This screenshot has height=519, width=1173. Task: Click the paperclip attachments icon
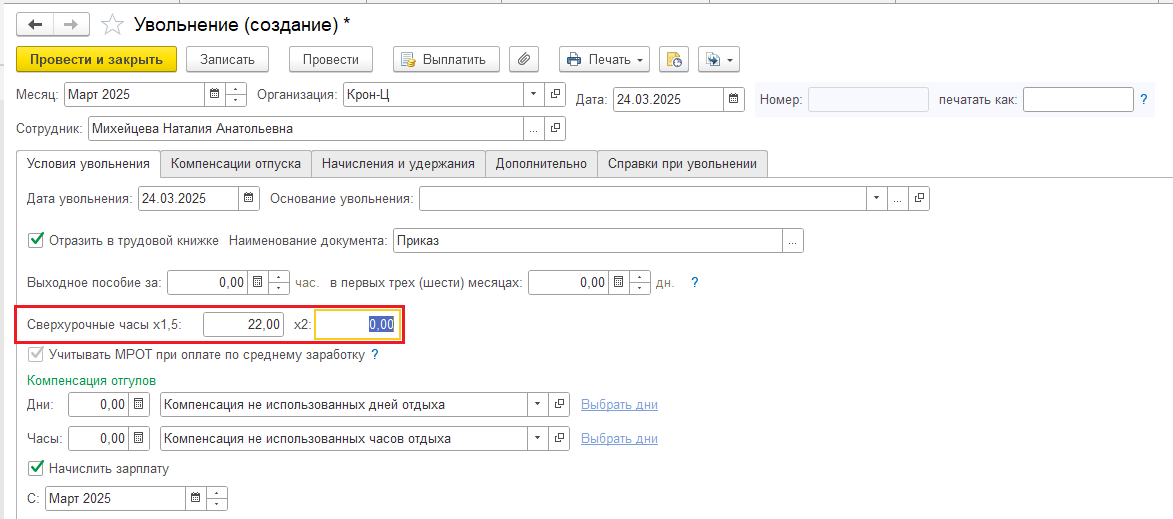coord(524,59)
